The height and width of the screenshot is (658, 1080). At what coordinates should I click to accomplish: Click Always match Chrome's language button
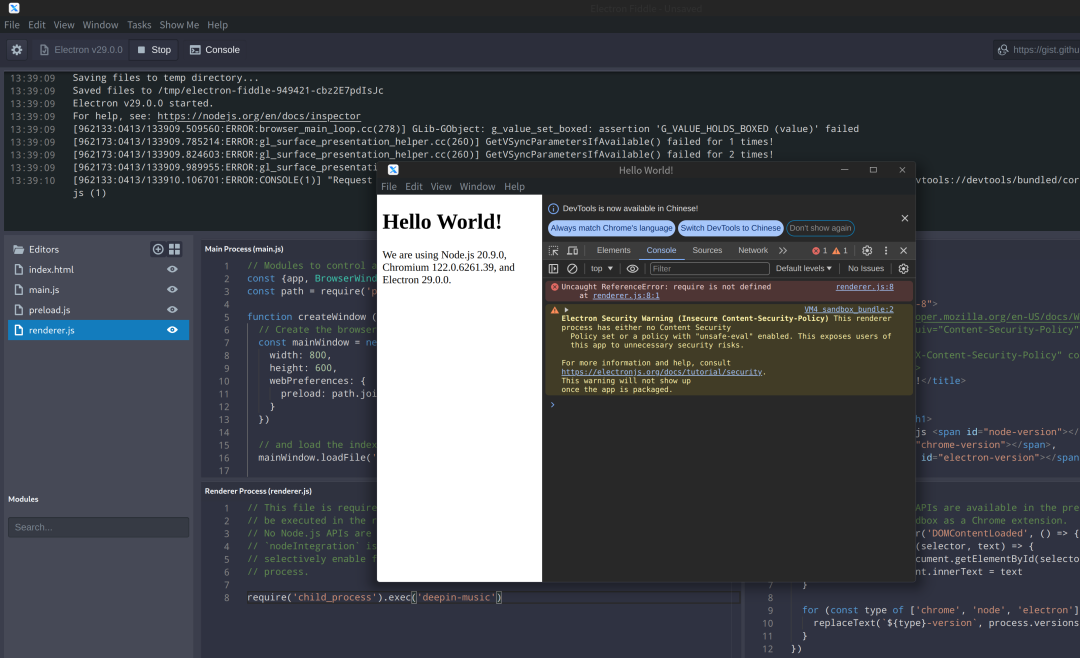tap(611, 228)
